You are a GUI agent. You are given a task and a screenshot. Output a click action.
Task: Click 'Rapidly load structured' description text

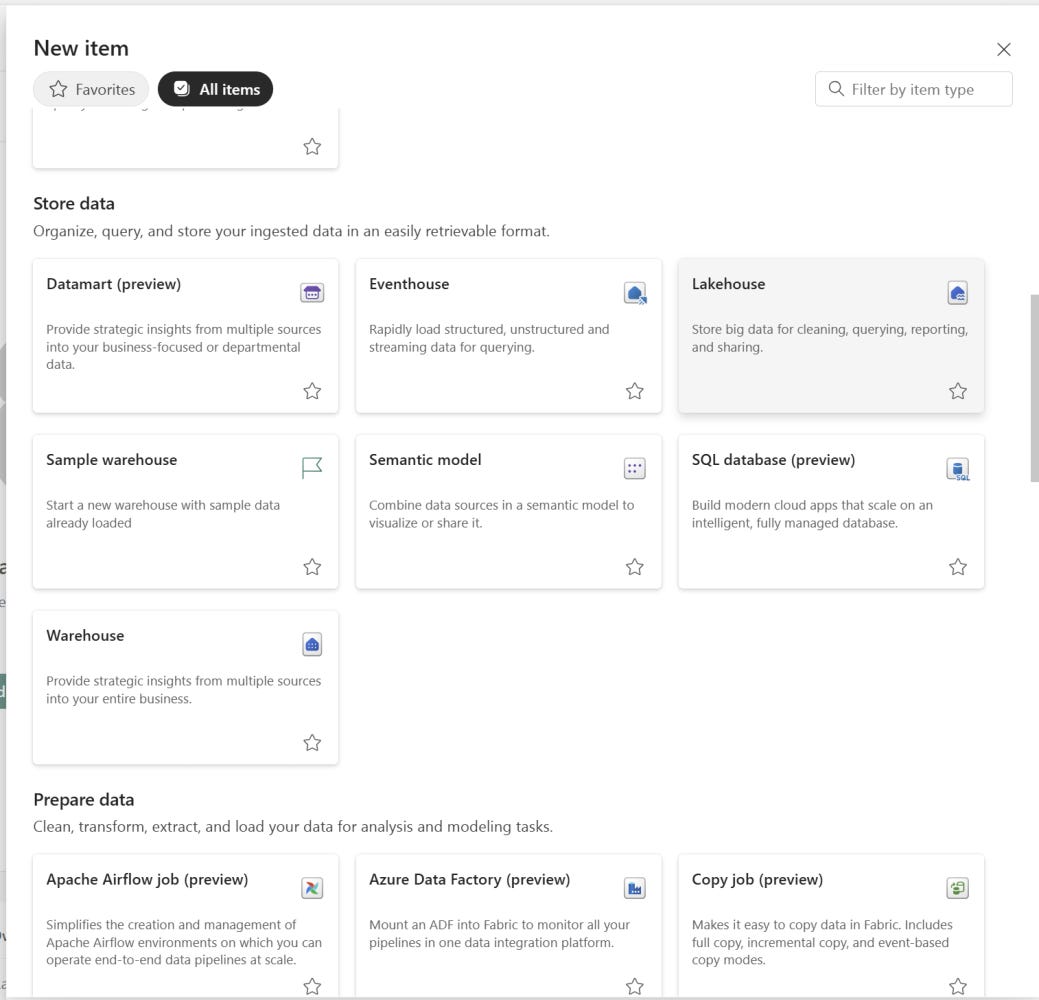pyautogui.click(x=489, y=338)
